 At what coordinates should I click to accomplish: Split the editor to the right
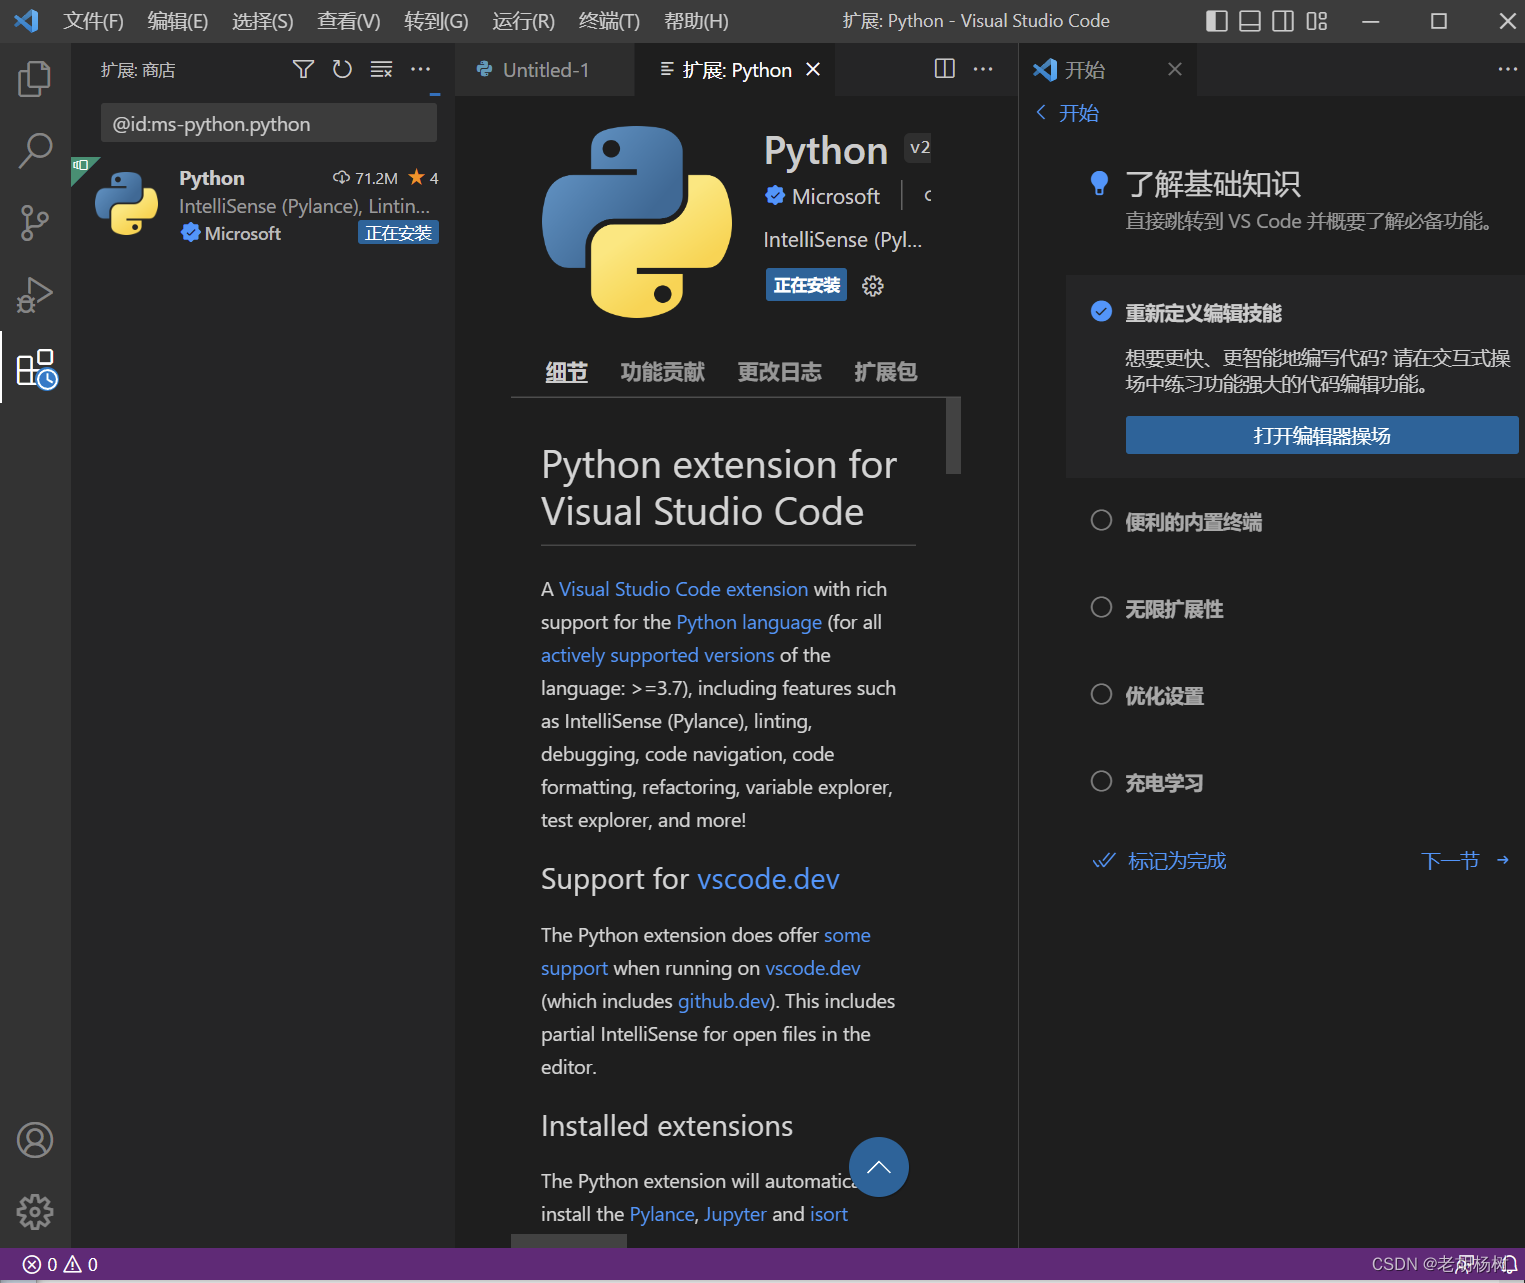(945, 69)
